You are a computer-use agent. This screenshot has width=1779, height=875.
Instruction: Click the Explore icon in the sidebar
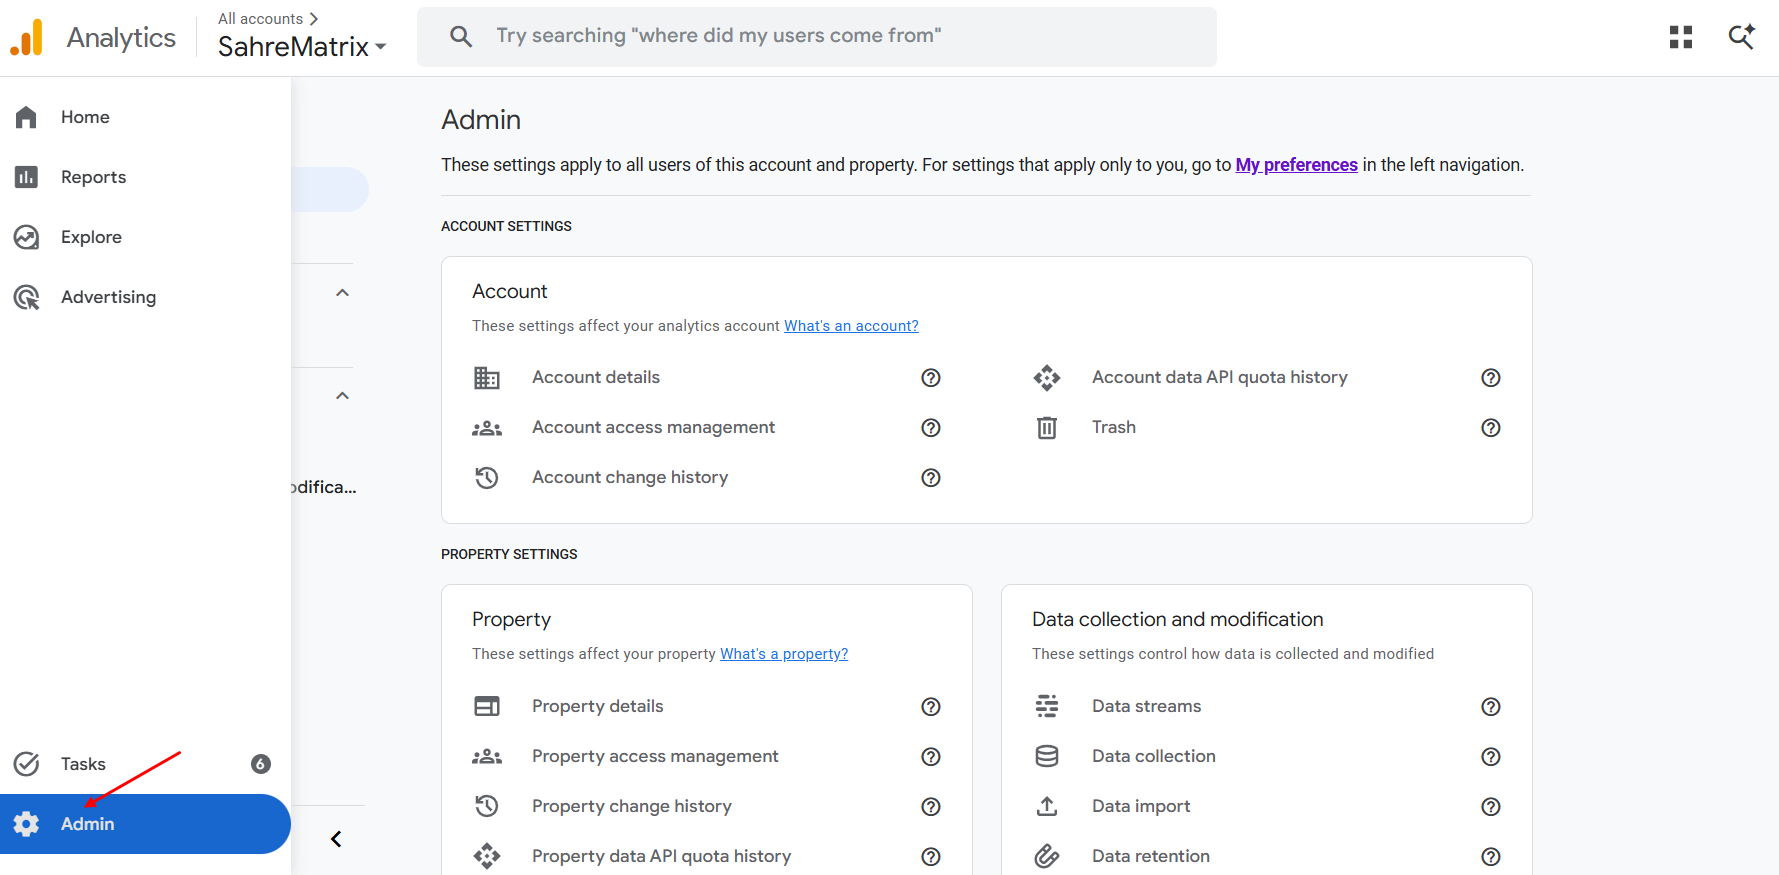coord(26,237)
